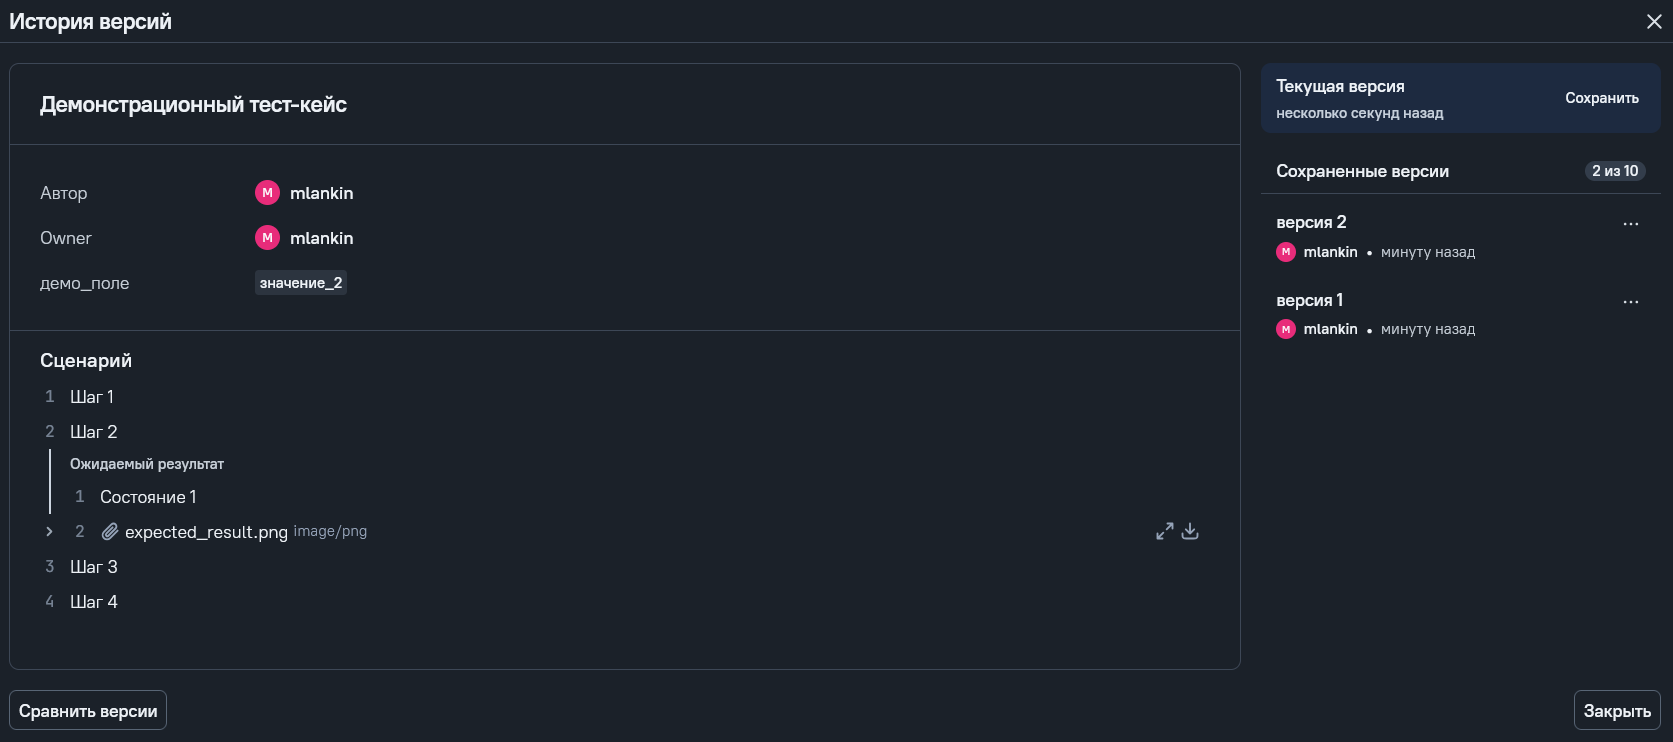The width and height of the screenshot is (1673, 742).
Task: Click the Автор avatar icon
Action: click(x=267, y=193)
